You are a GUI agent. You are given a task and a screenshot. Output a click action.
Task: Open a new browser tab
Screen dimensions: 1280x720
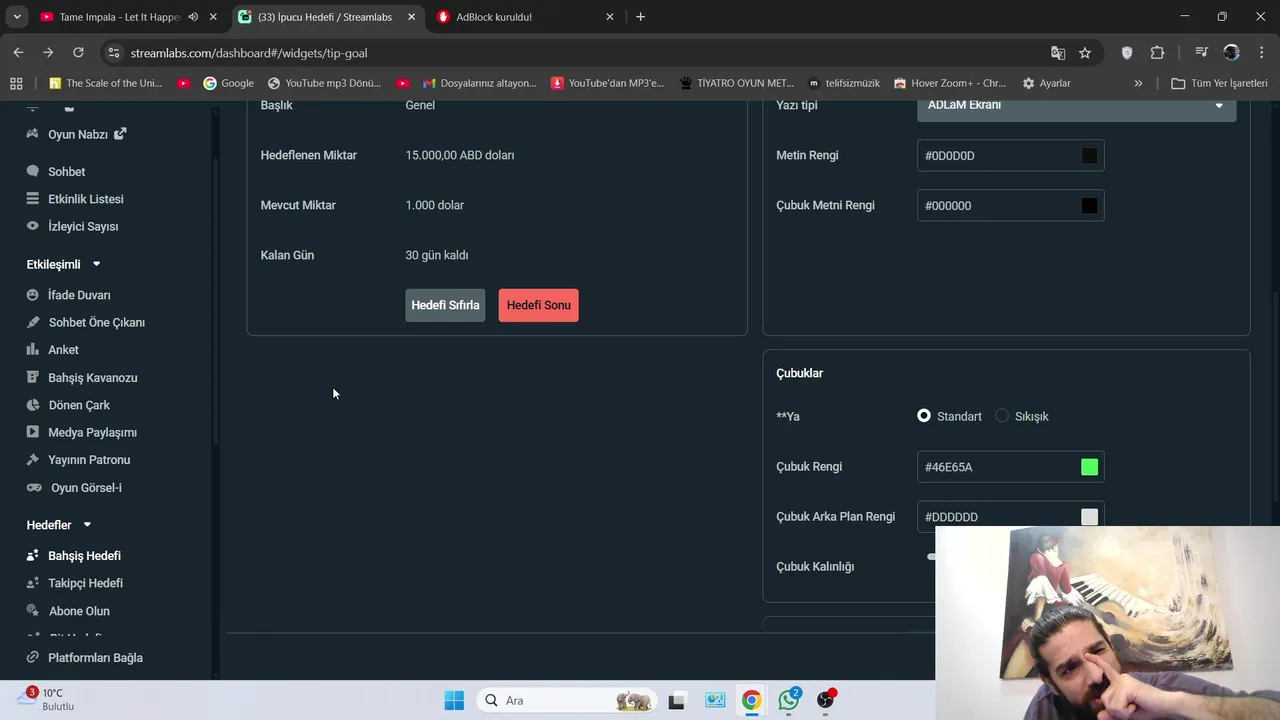click(640, 17)
